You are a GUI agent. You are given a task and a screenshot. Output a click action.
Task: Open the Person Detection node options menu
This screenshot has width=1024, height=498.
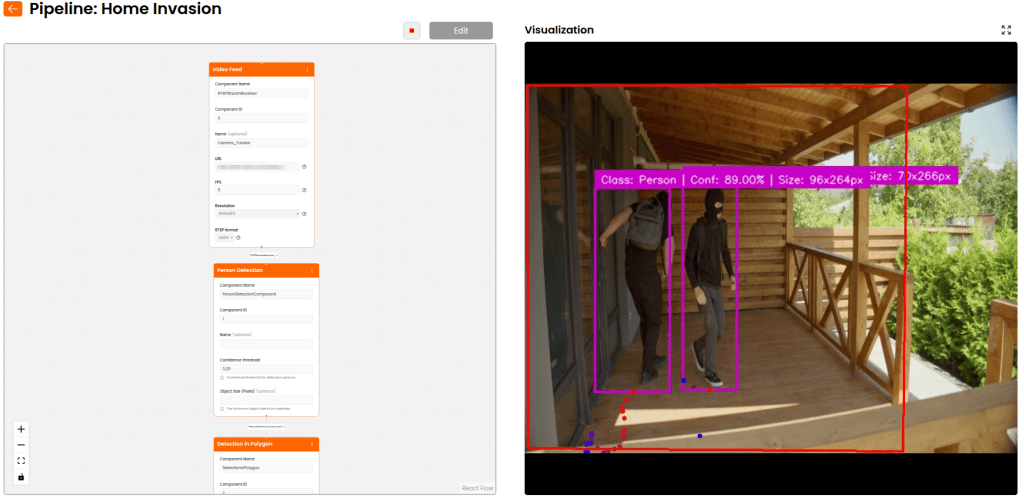[312, 270]
